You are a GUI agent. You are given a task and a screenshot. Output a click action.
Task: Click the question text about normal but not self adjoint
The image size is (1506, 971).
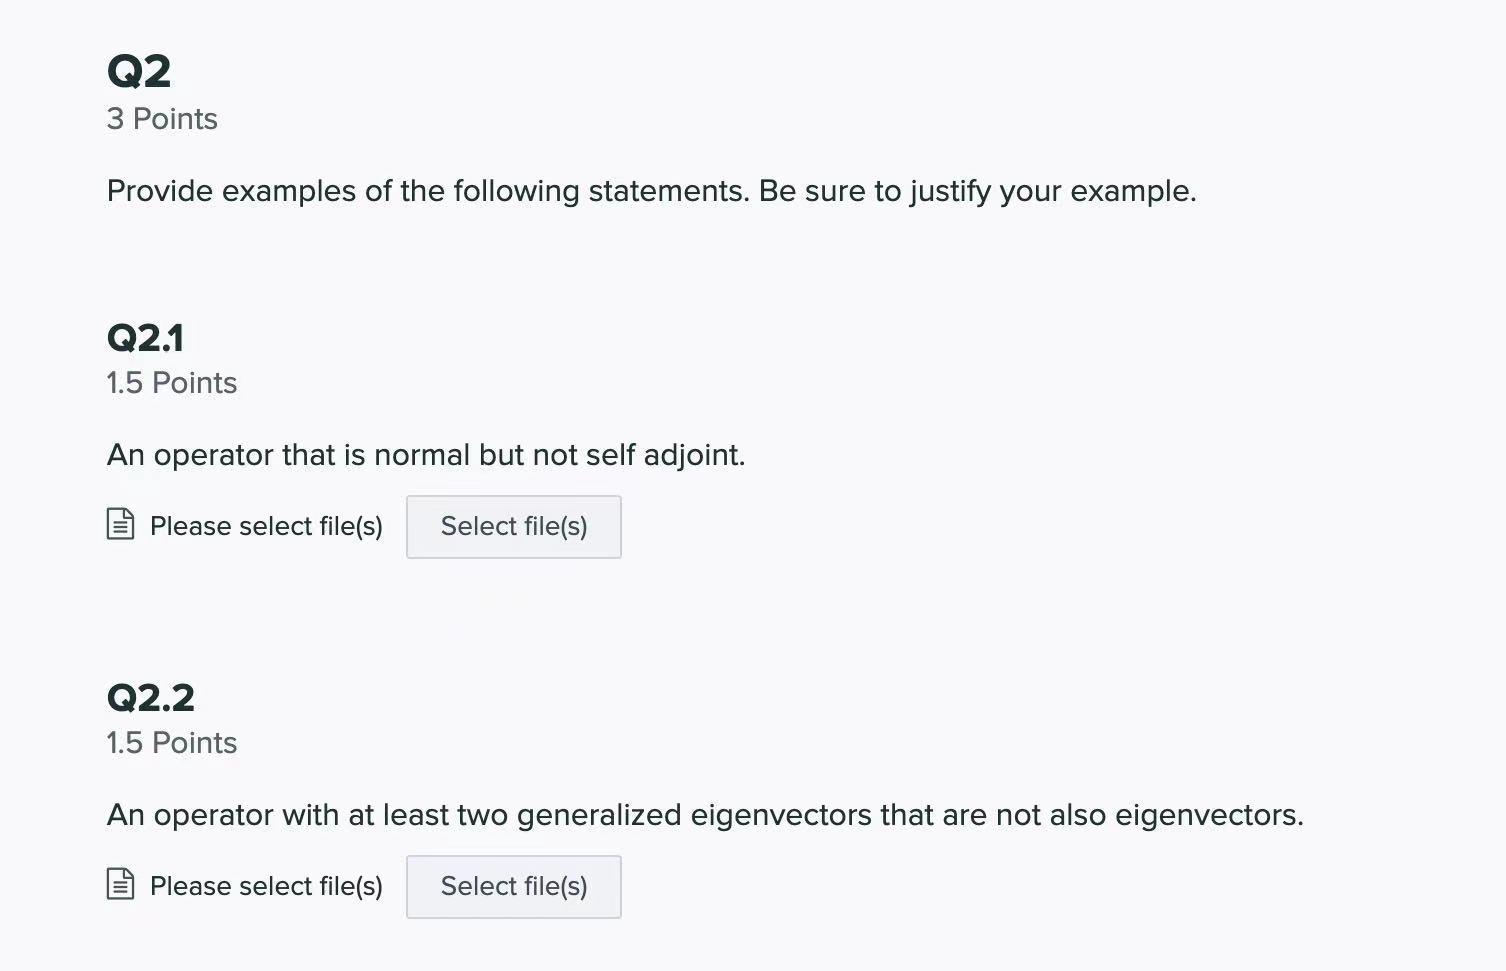[x=426, y=454]
